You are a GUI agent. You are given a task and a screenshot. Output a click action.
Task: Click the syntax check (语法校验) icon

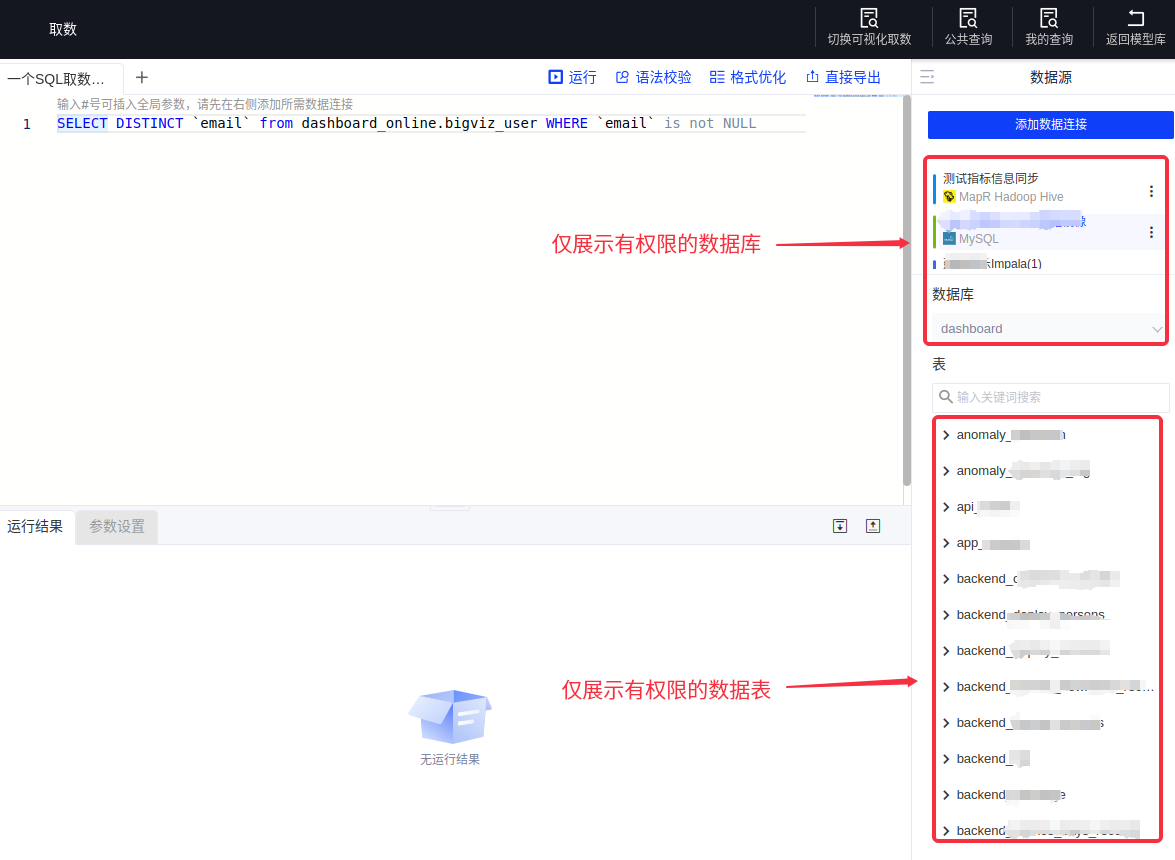[622, 77]
